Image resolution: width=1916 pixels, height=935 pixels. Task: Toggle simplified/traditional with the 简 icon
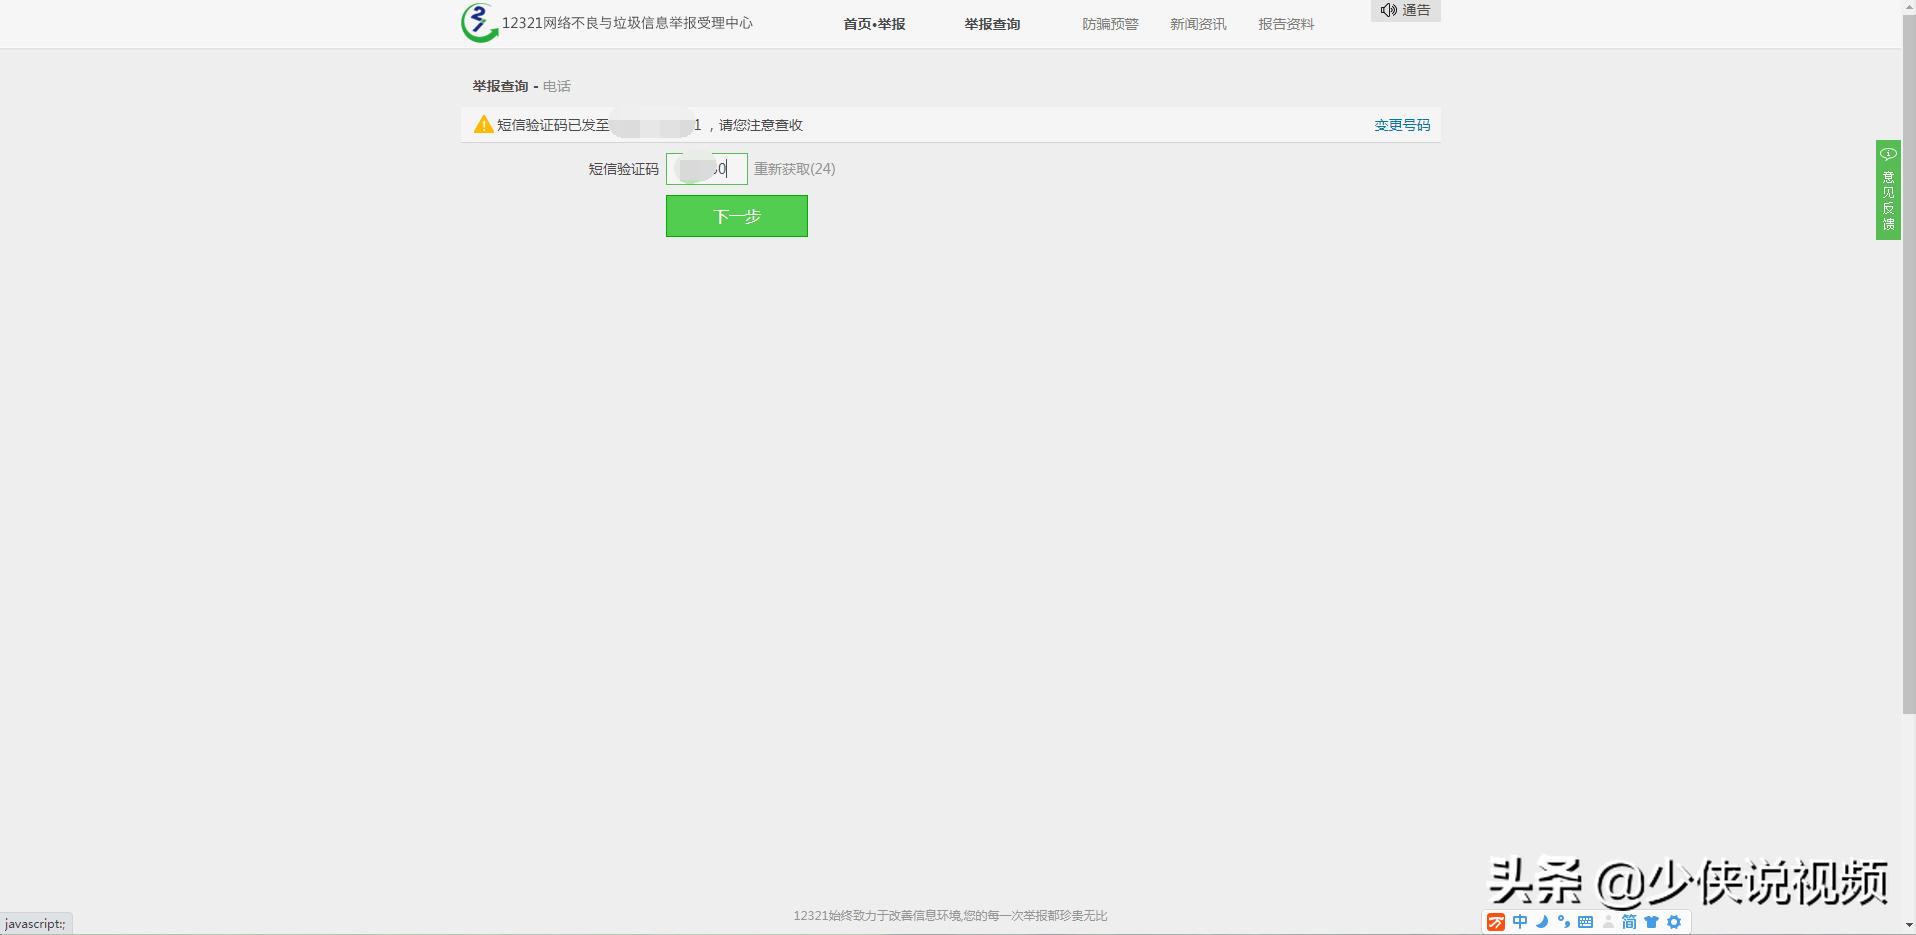point(1630,922)
